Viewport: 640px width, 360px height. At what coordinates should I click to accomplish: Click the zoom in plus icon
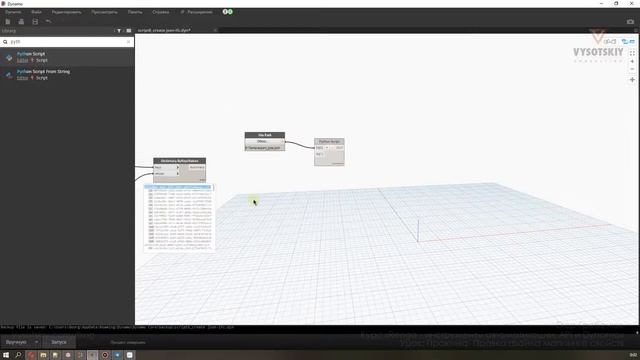pos(632,61)
